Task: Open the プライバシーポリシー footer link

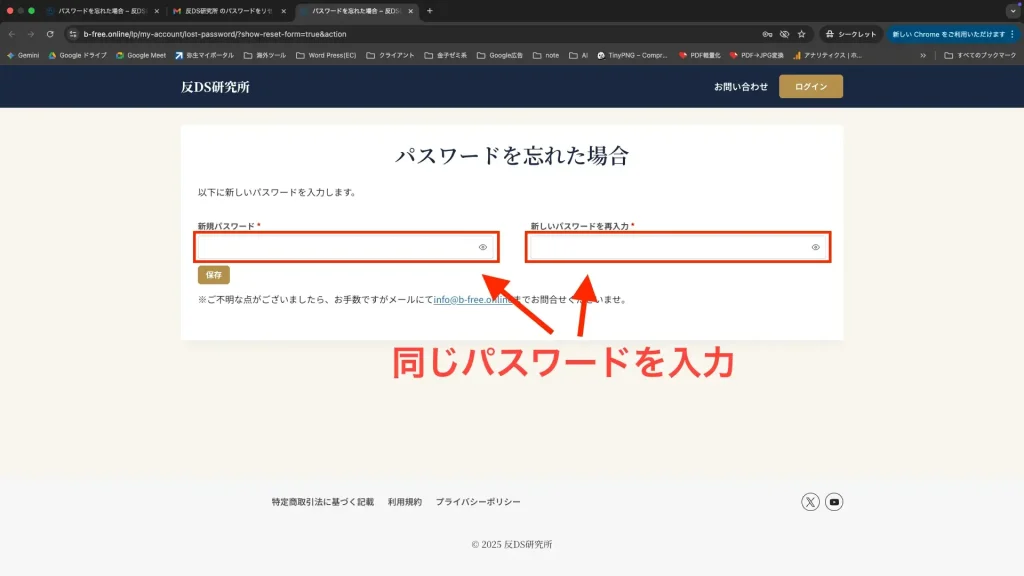Action: coord(477,502)
